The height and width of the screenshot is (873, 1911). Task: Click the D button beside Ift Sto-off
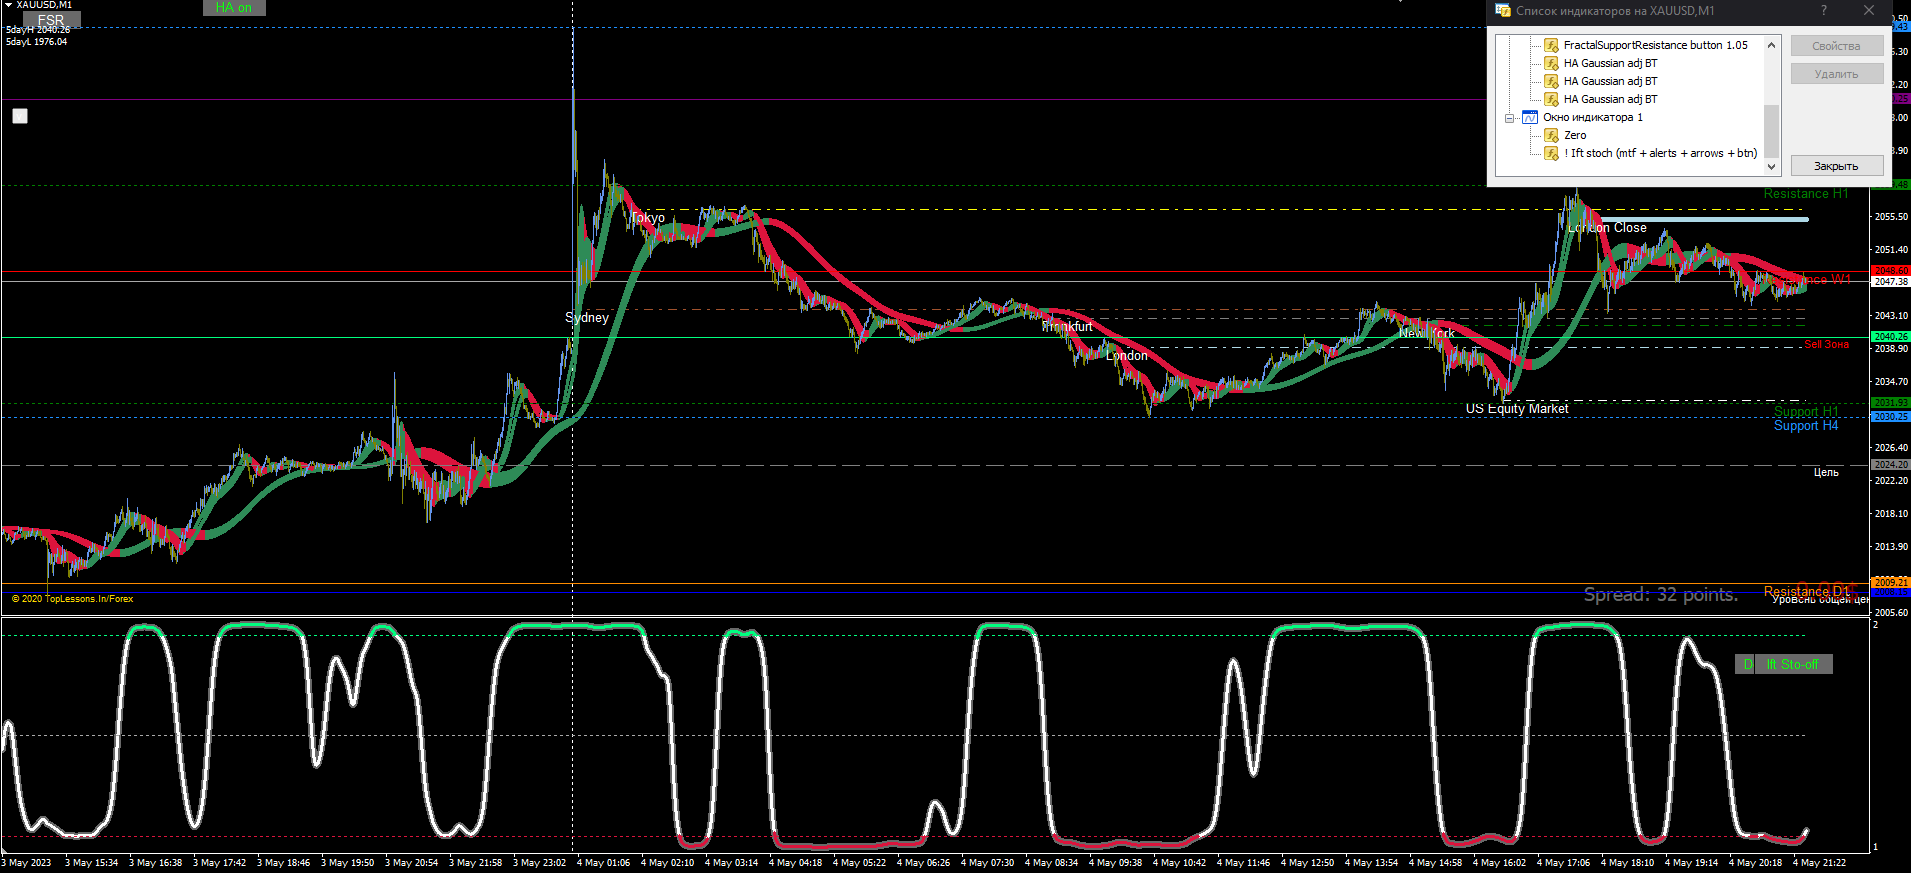pos(1746,664)
